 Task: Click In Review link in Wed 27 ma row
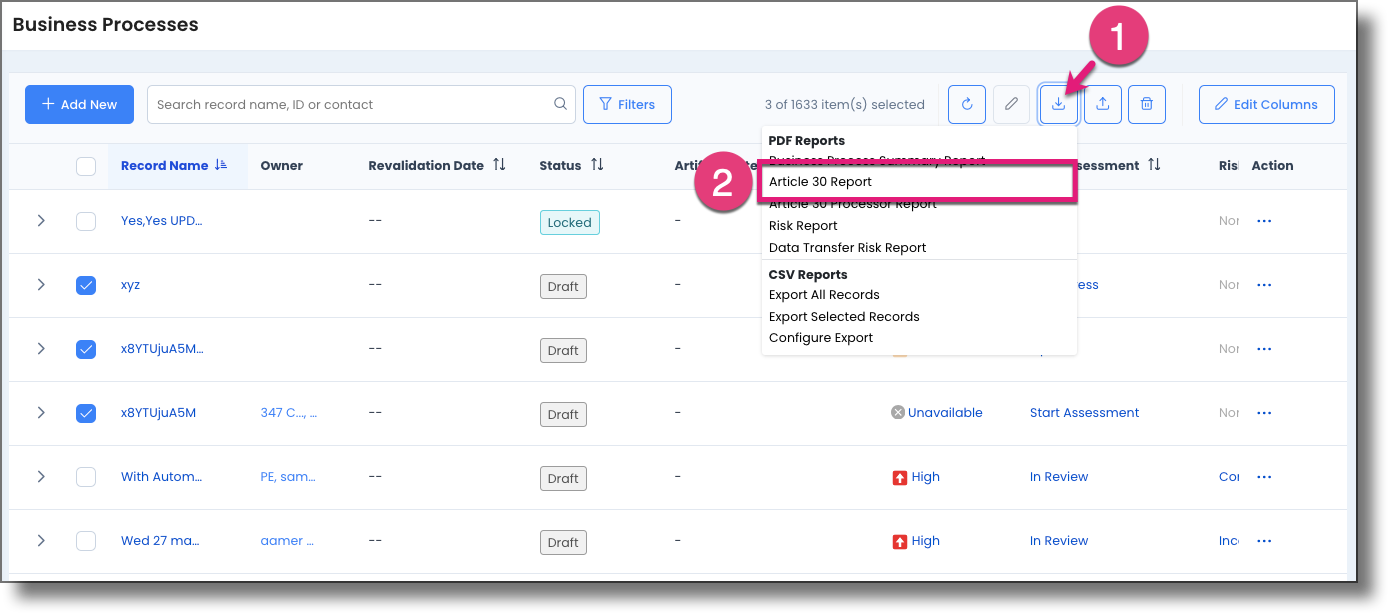(x=1059, y=541)
